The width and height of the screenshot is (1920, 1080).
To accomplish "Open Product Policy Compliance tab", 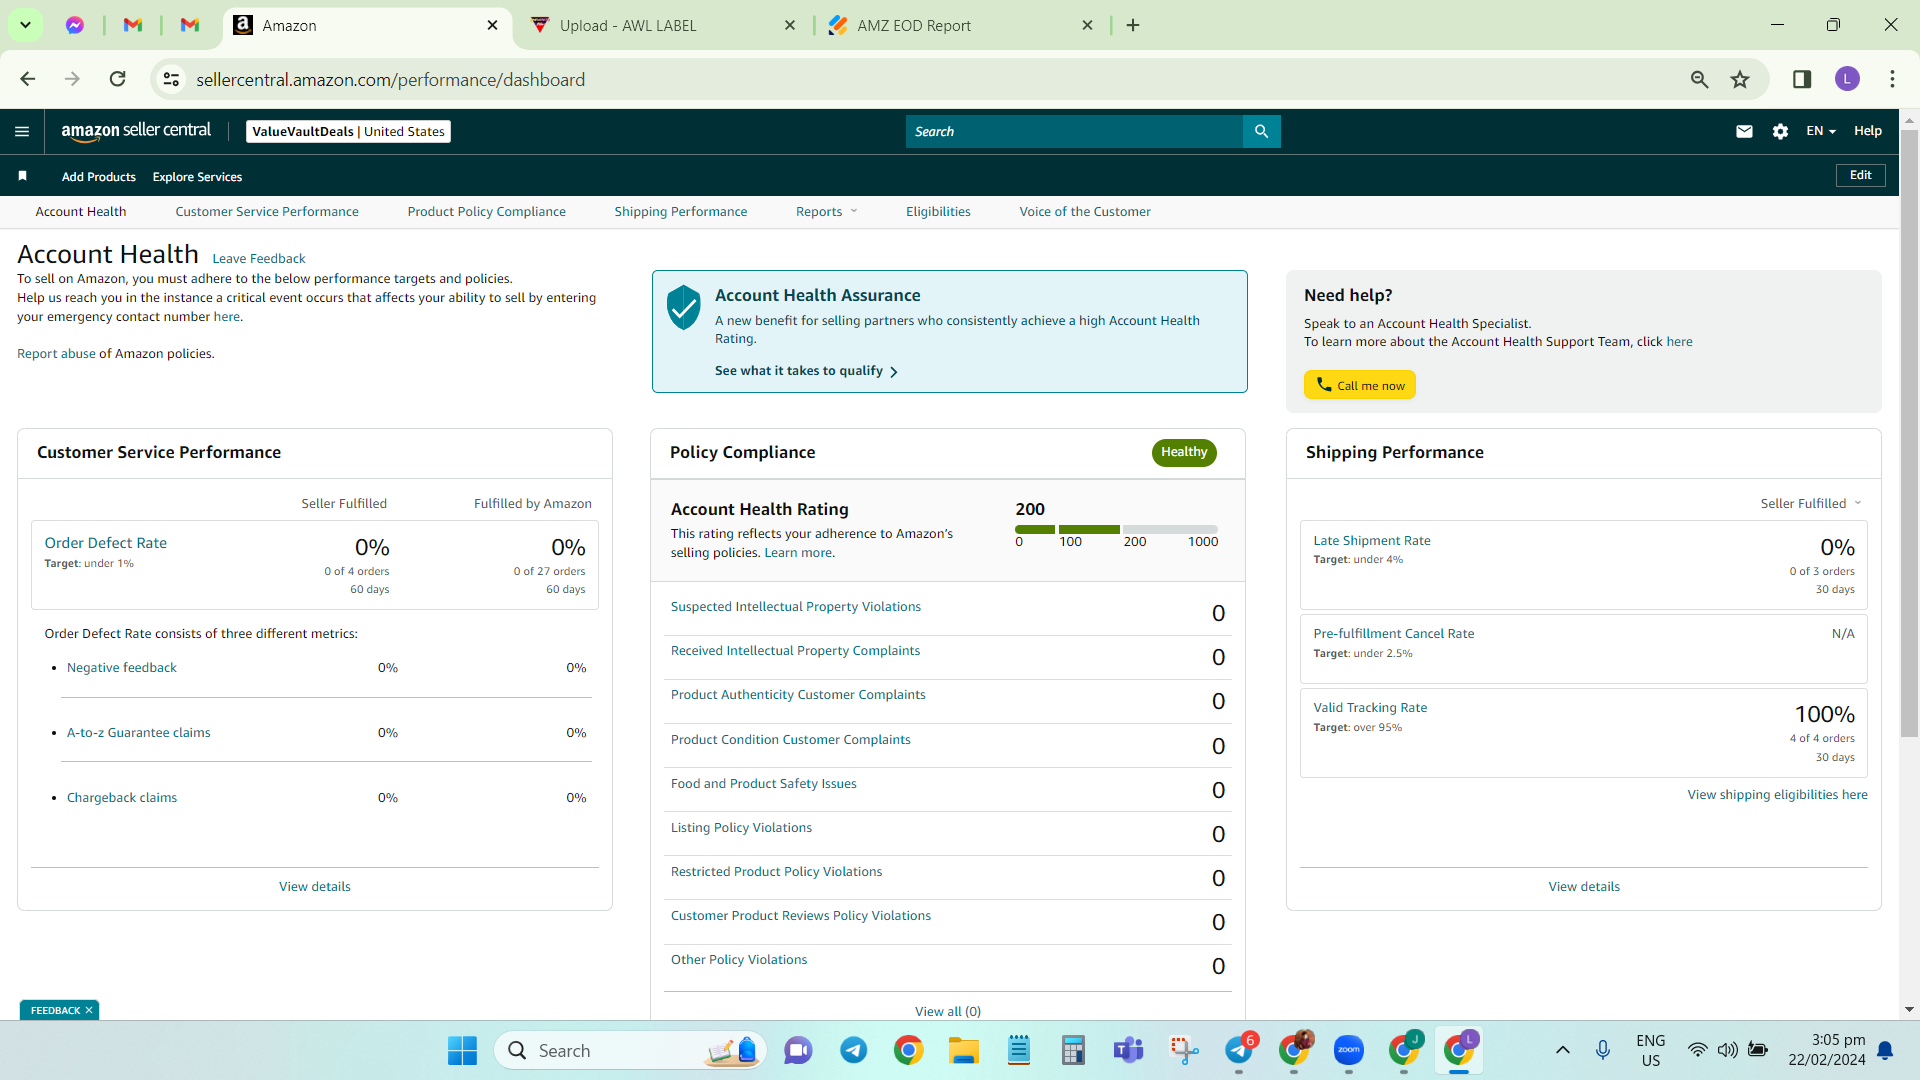I will pyautogui.click(x=487, y=211).
